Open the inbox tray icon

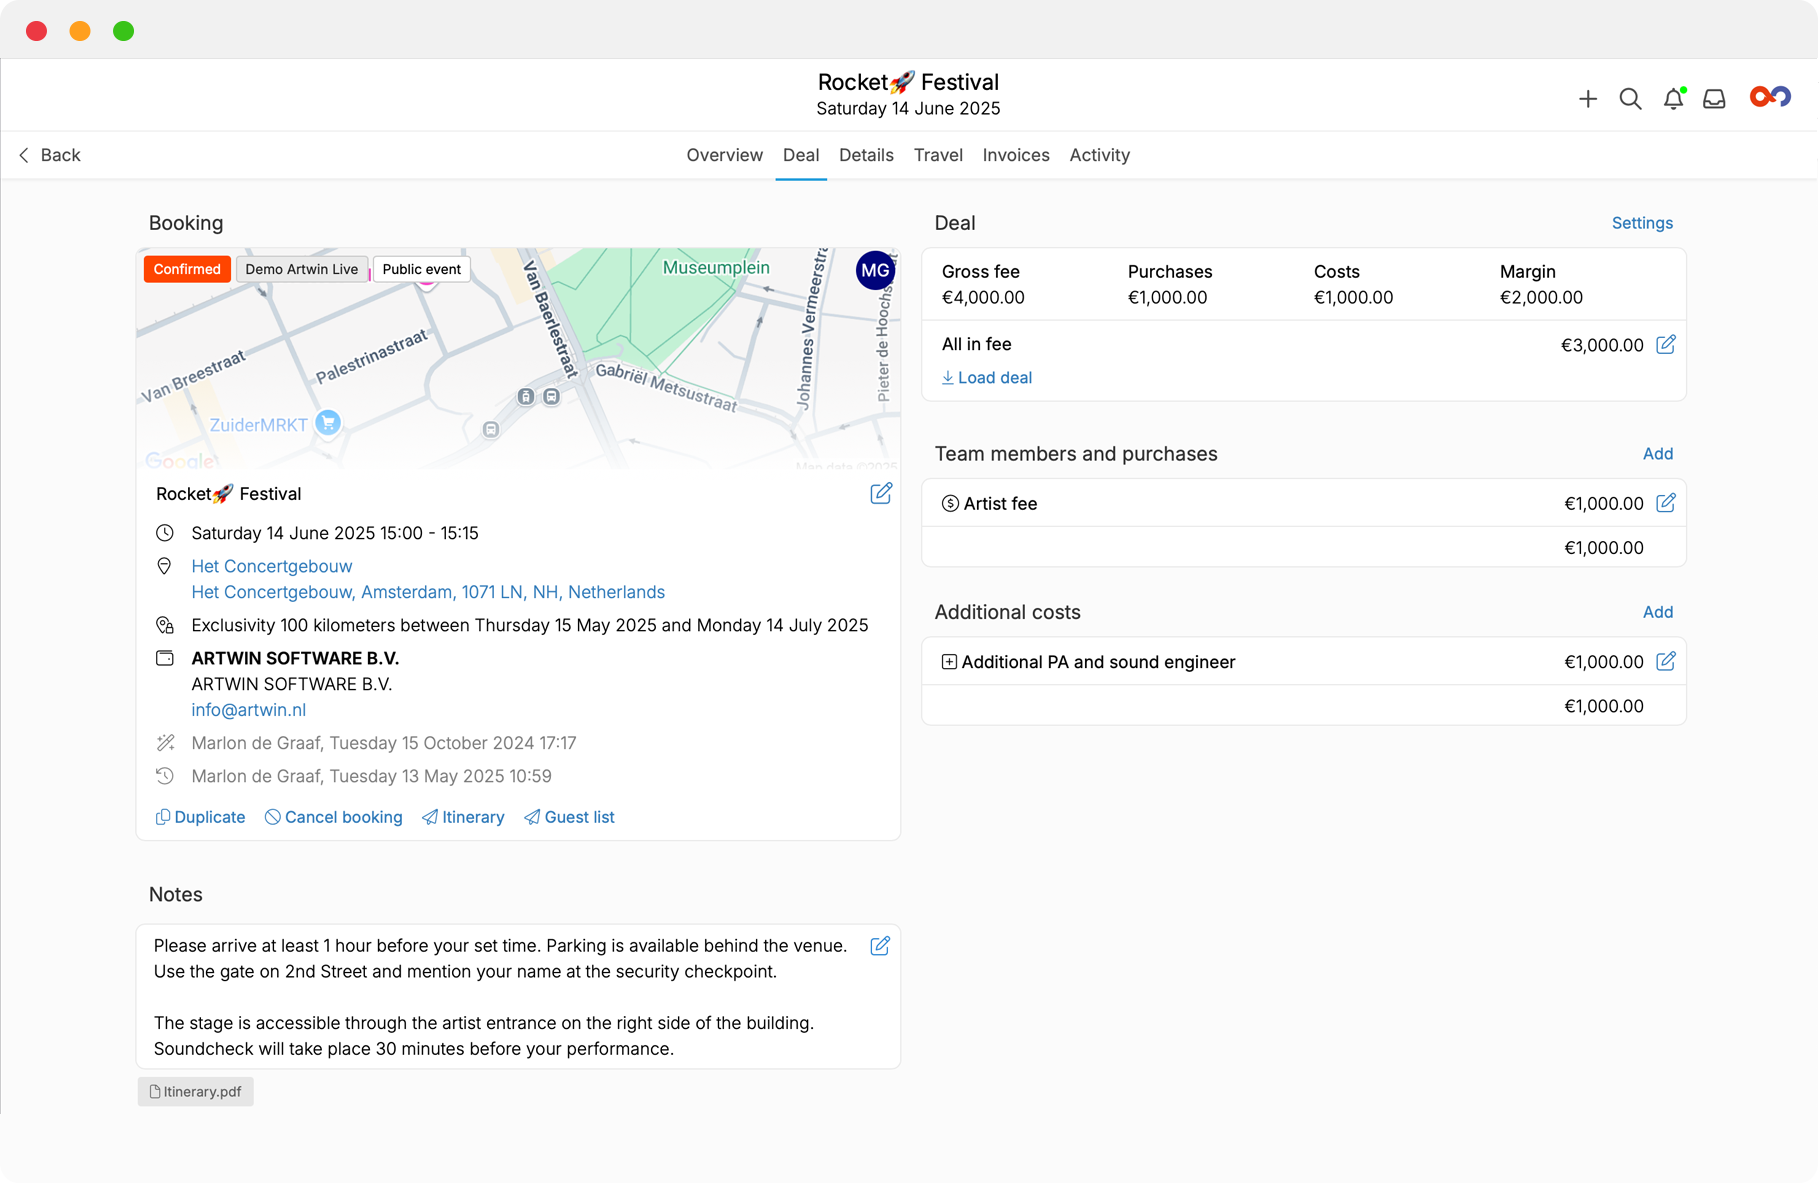(x=1714, y=99)
